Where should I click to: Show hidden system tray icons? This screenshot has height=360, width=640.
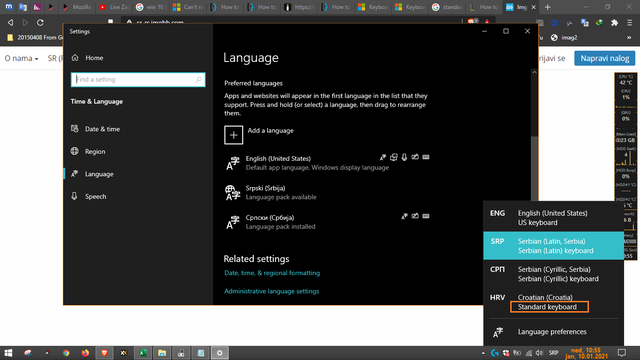pyautogui.click(x=483, y=353)
